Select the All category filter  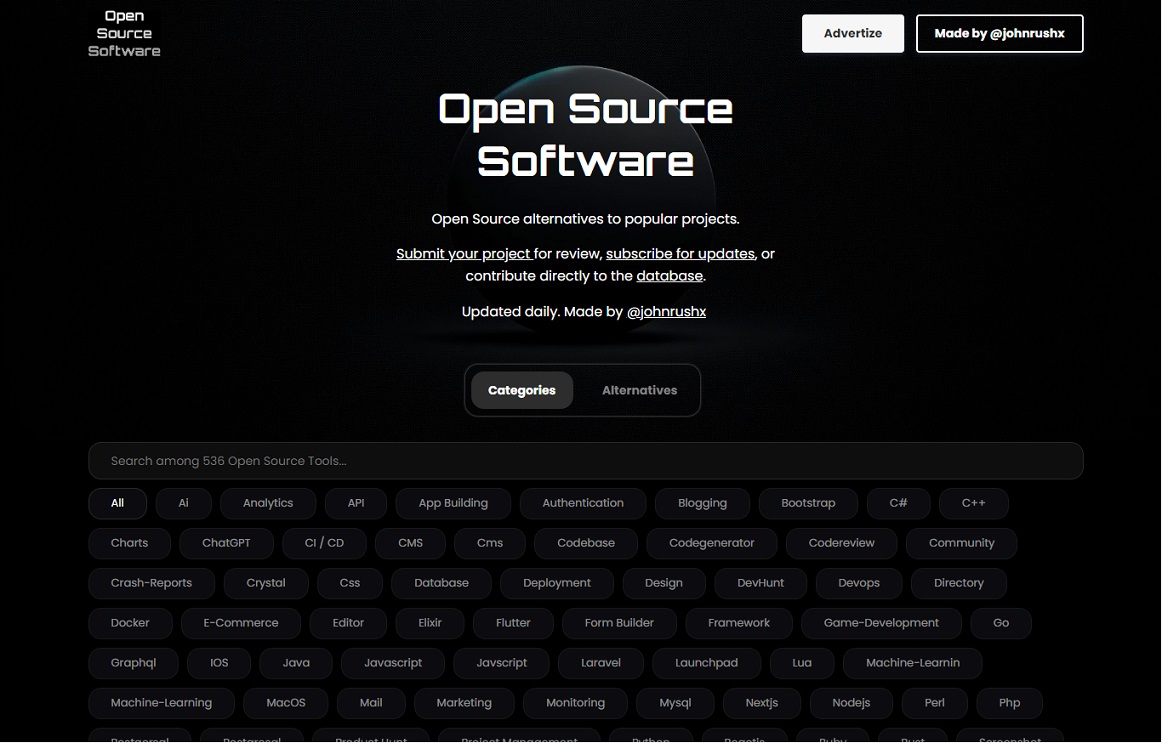coord(117,503)
